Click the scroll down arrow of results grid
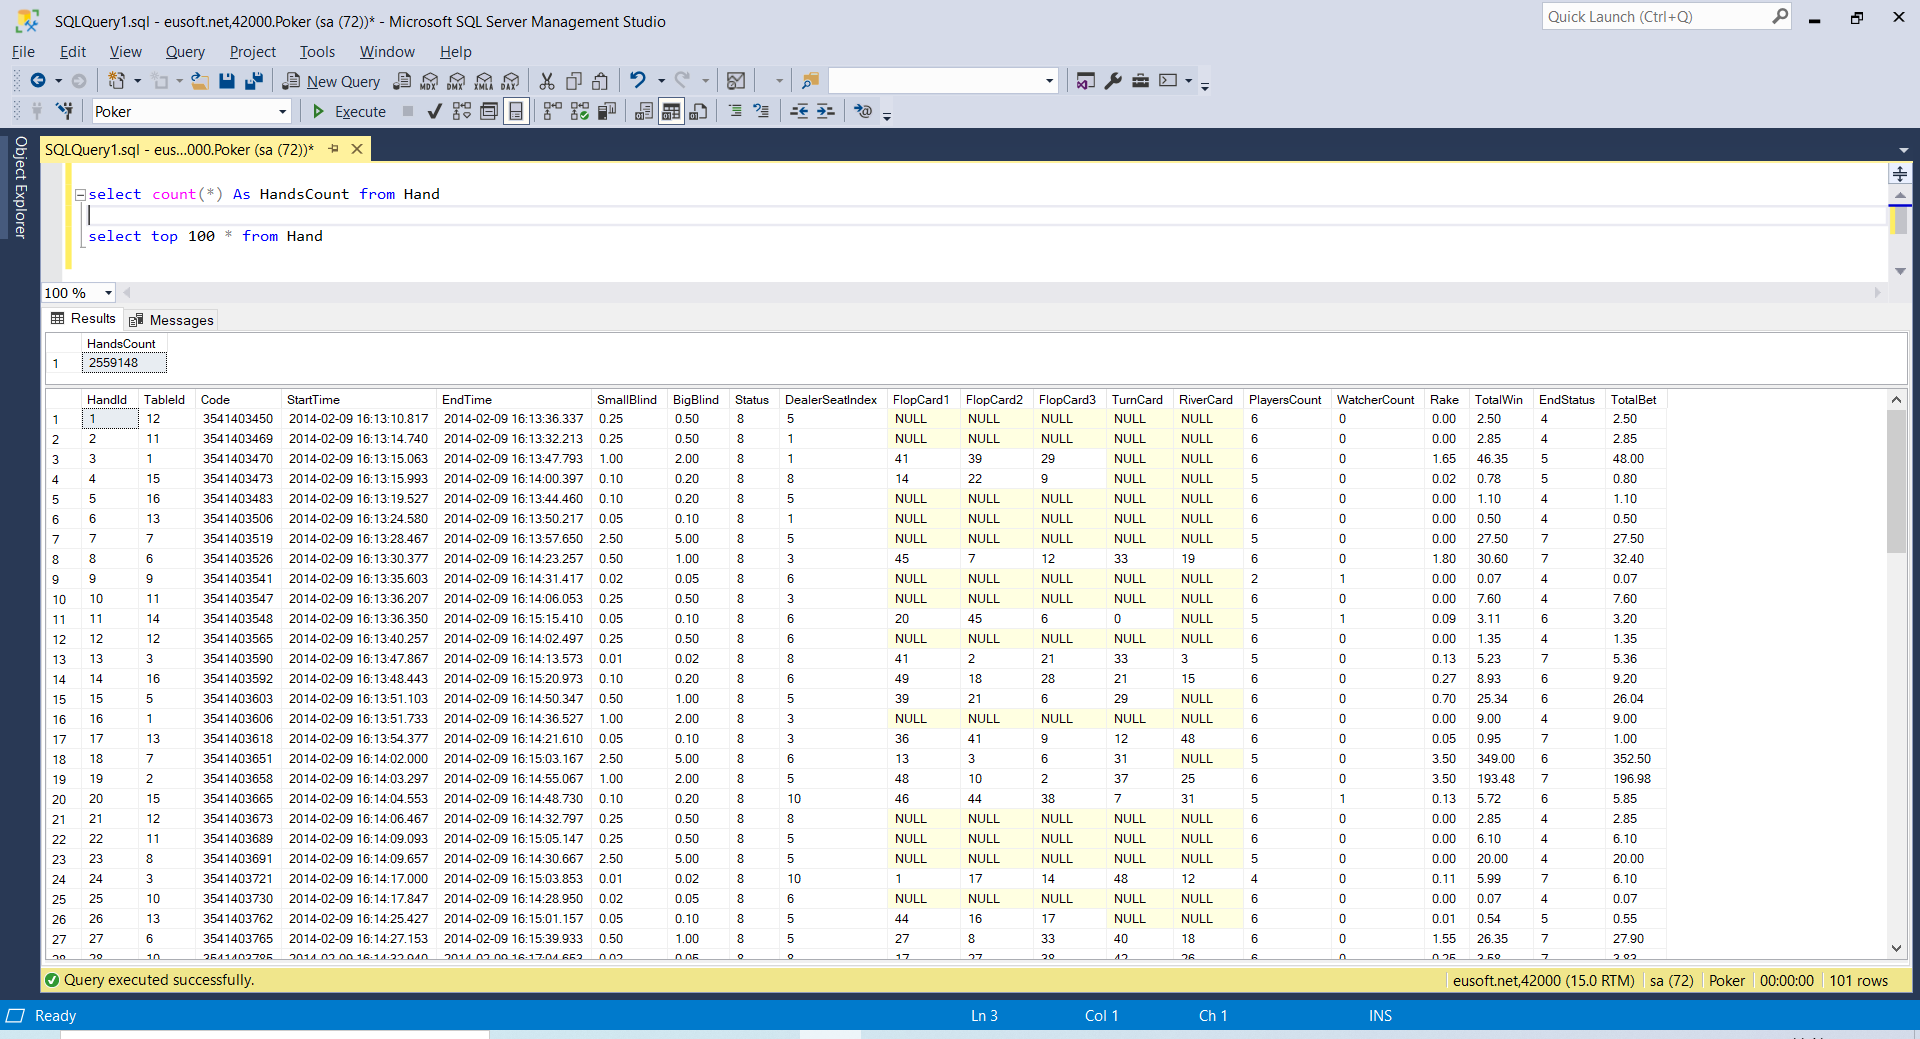The image size is (1920, 1039). point(1896,948)
